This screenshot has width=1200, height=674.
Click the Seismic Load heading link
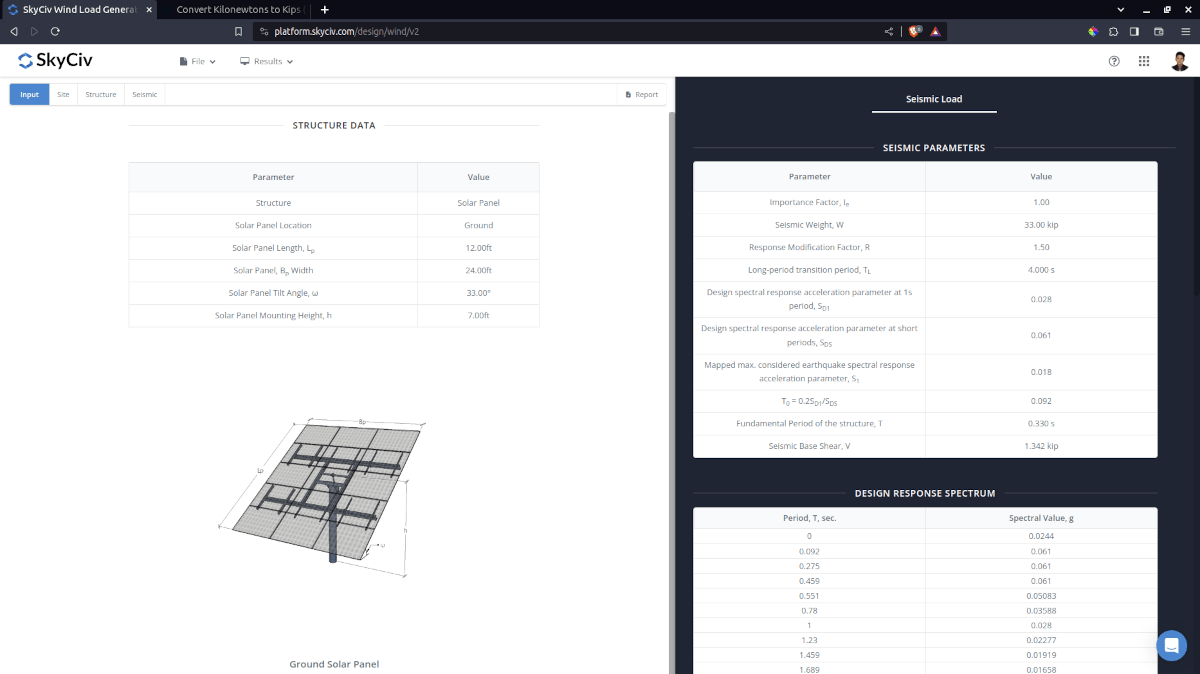933,98
